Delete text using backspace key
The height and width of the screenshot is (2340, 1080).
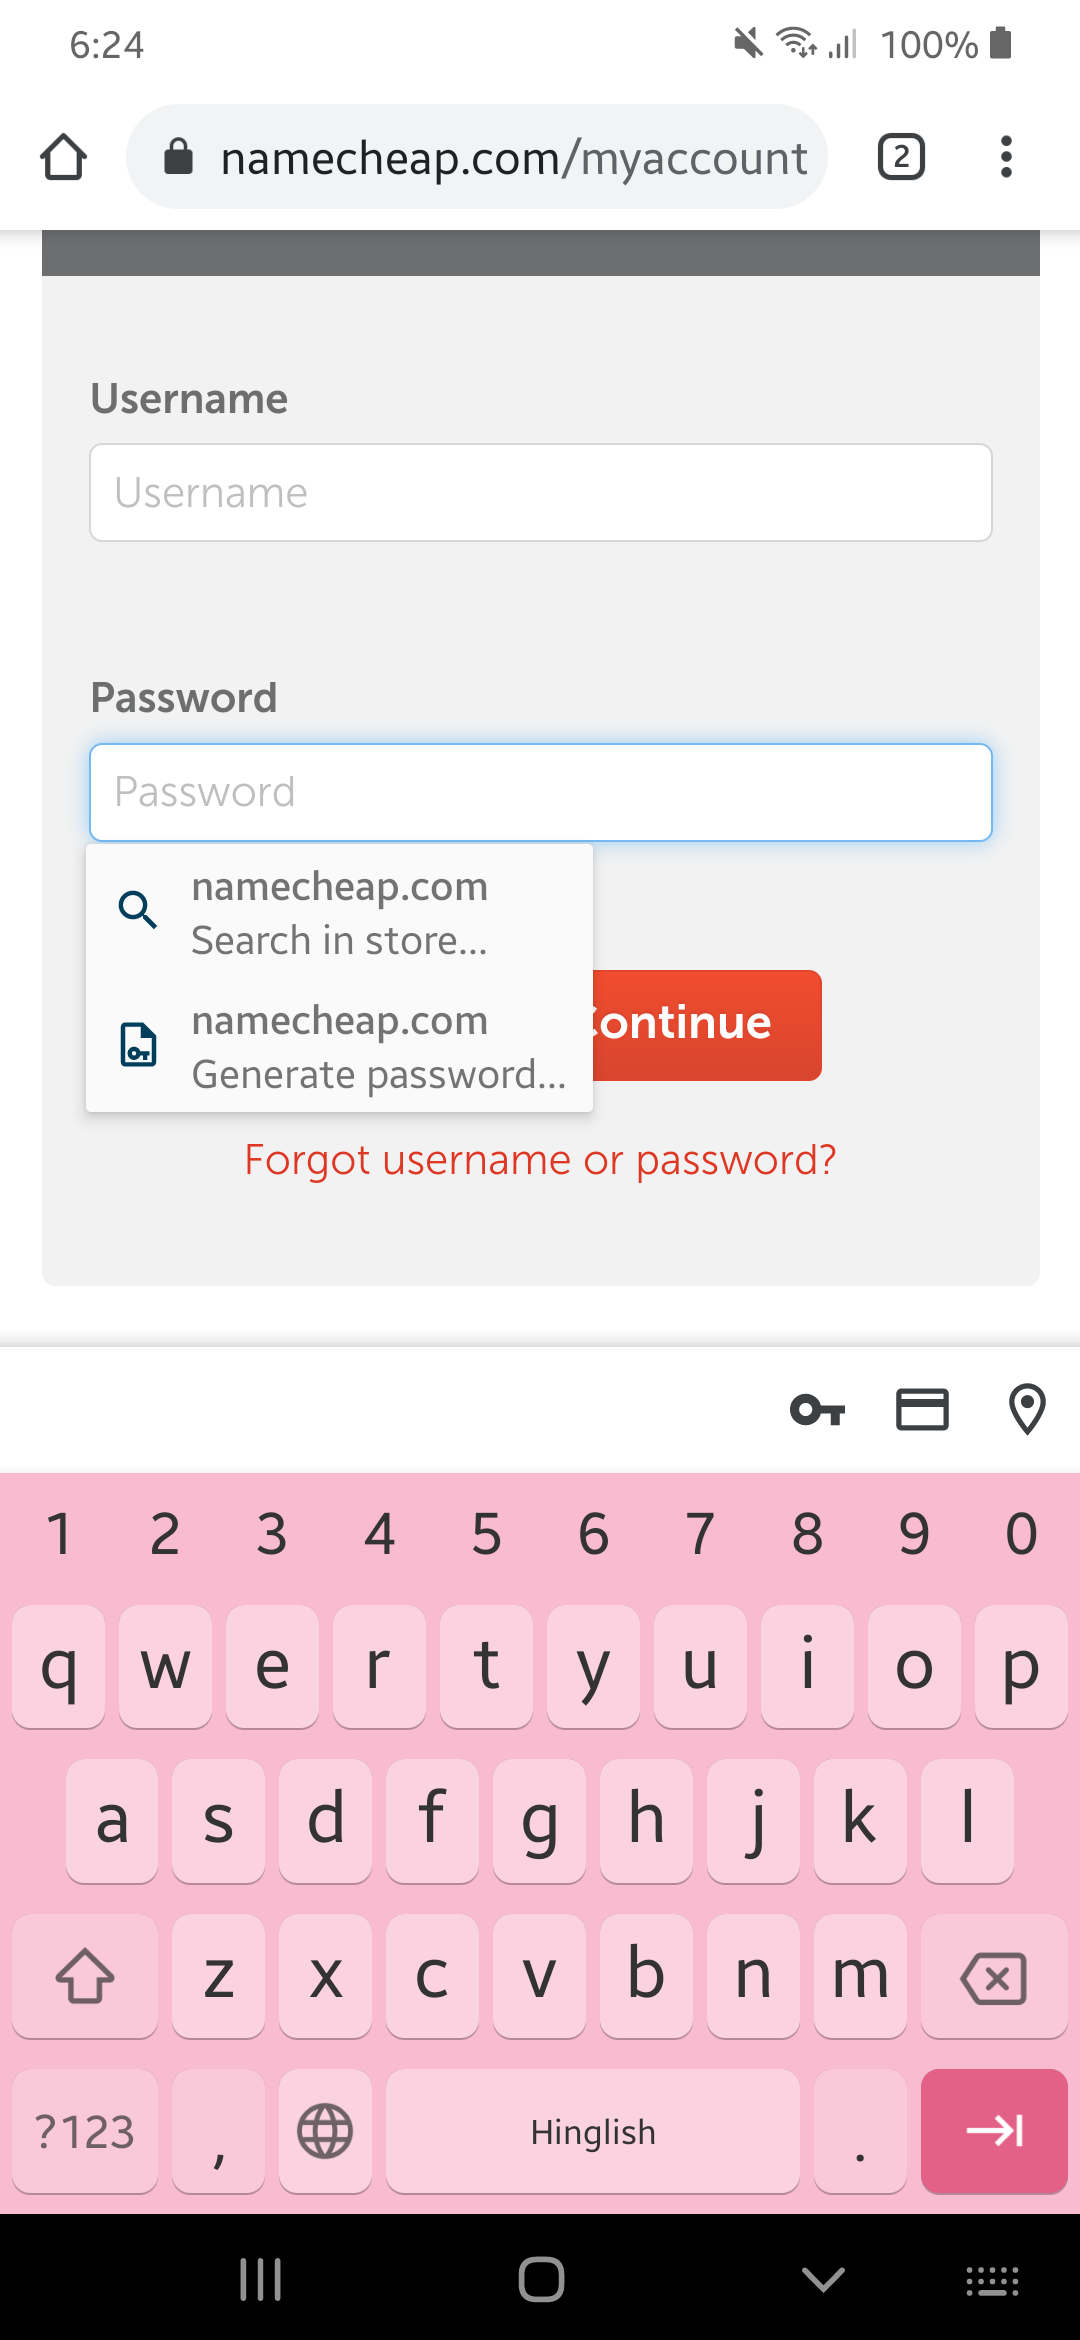pos(995,1978)
